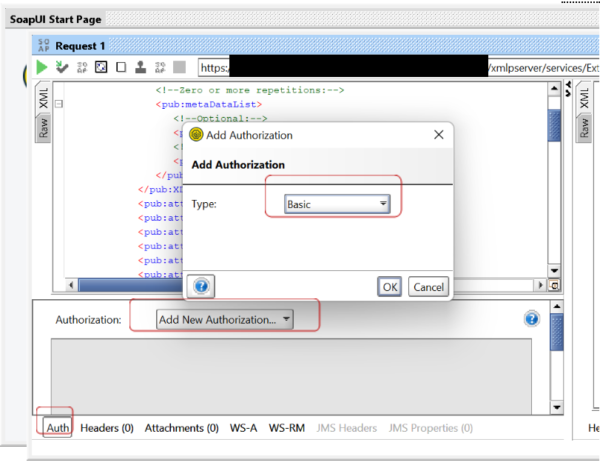
Task: Click the grey stop/cancel request icon
Action: [179, 67]
